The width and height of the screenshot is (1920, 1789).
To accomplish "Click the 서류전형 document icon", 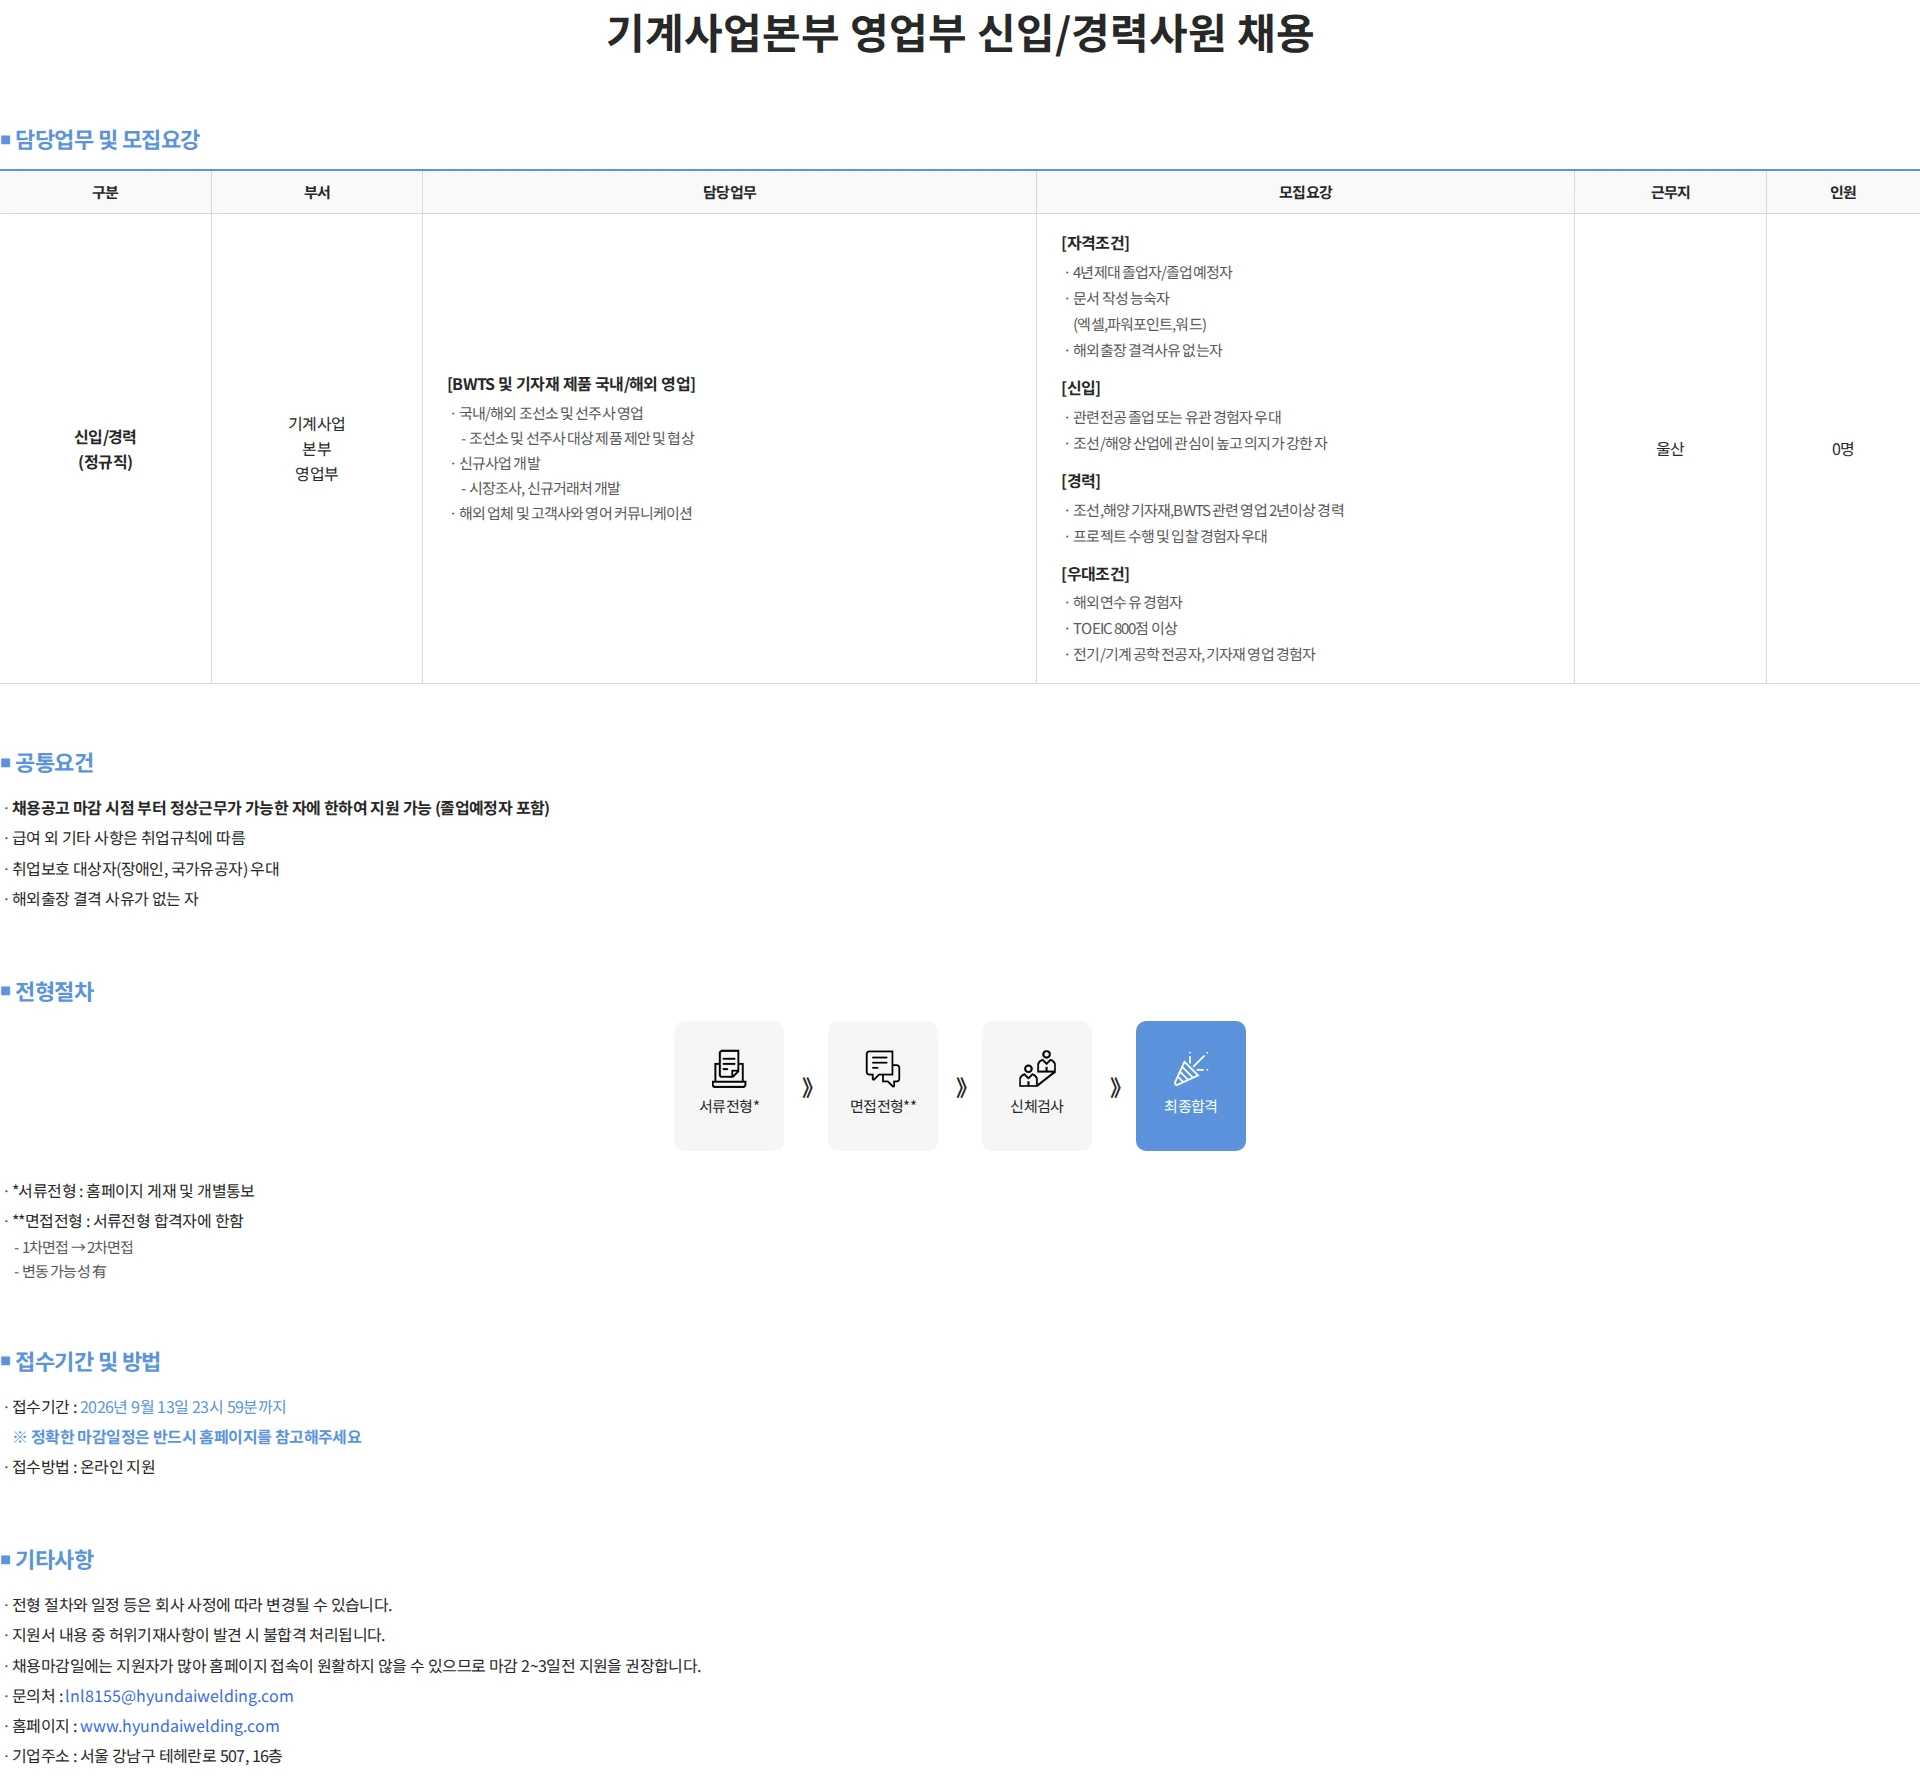I will pyautogui.click(x=729, y=1068).
